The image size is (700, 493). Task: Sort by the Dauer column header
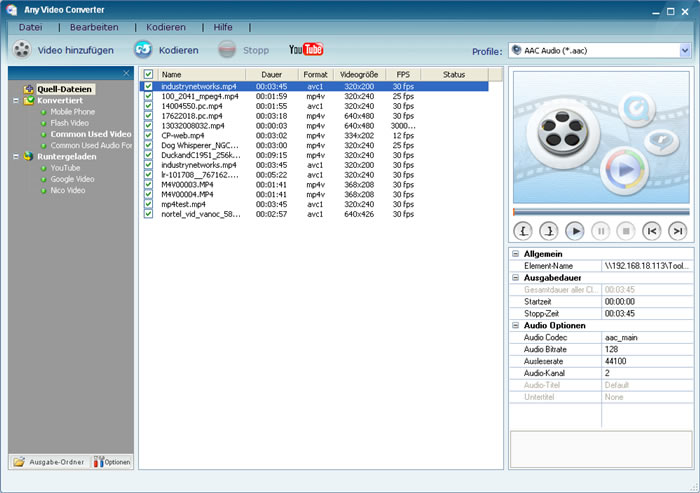point(271,75)
